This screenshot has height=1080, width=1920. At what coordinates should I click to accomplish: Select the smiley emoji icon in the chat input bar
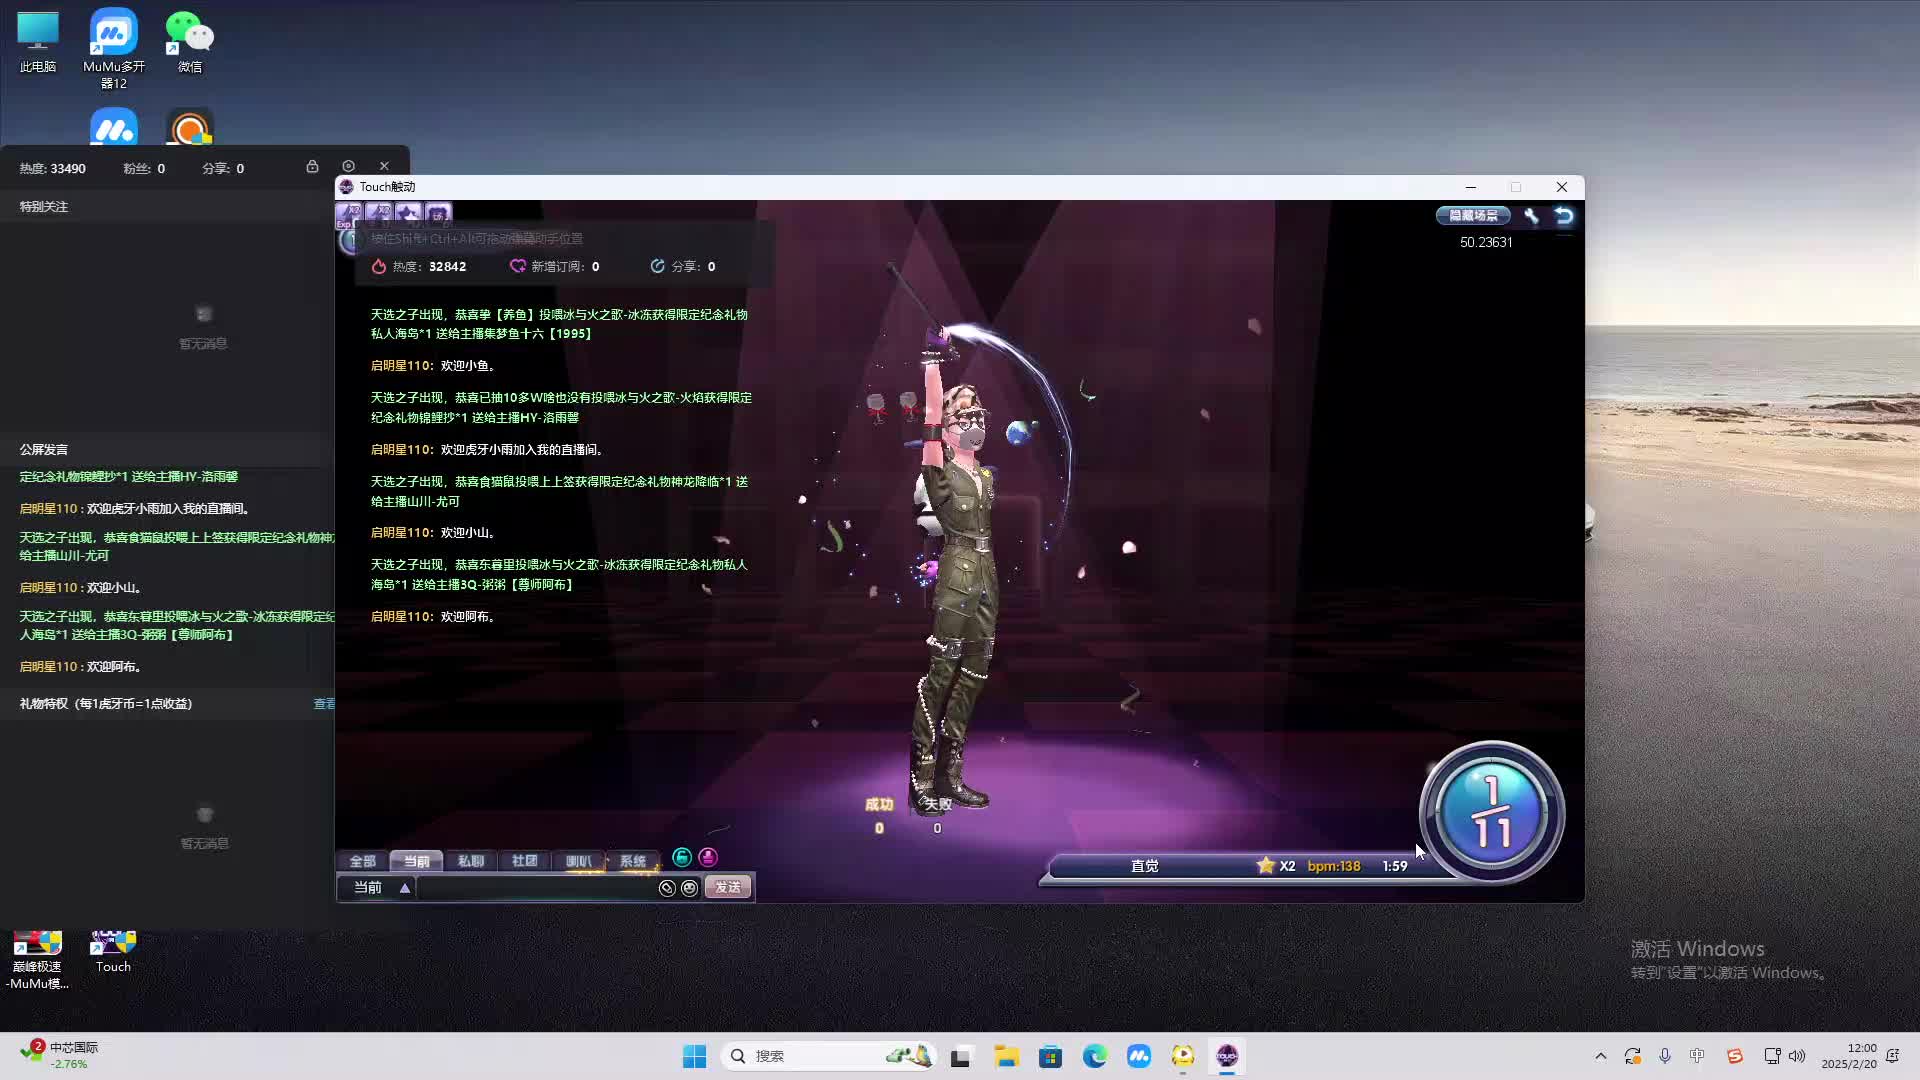click(x=690, y=887)
